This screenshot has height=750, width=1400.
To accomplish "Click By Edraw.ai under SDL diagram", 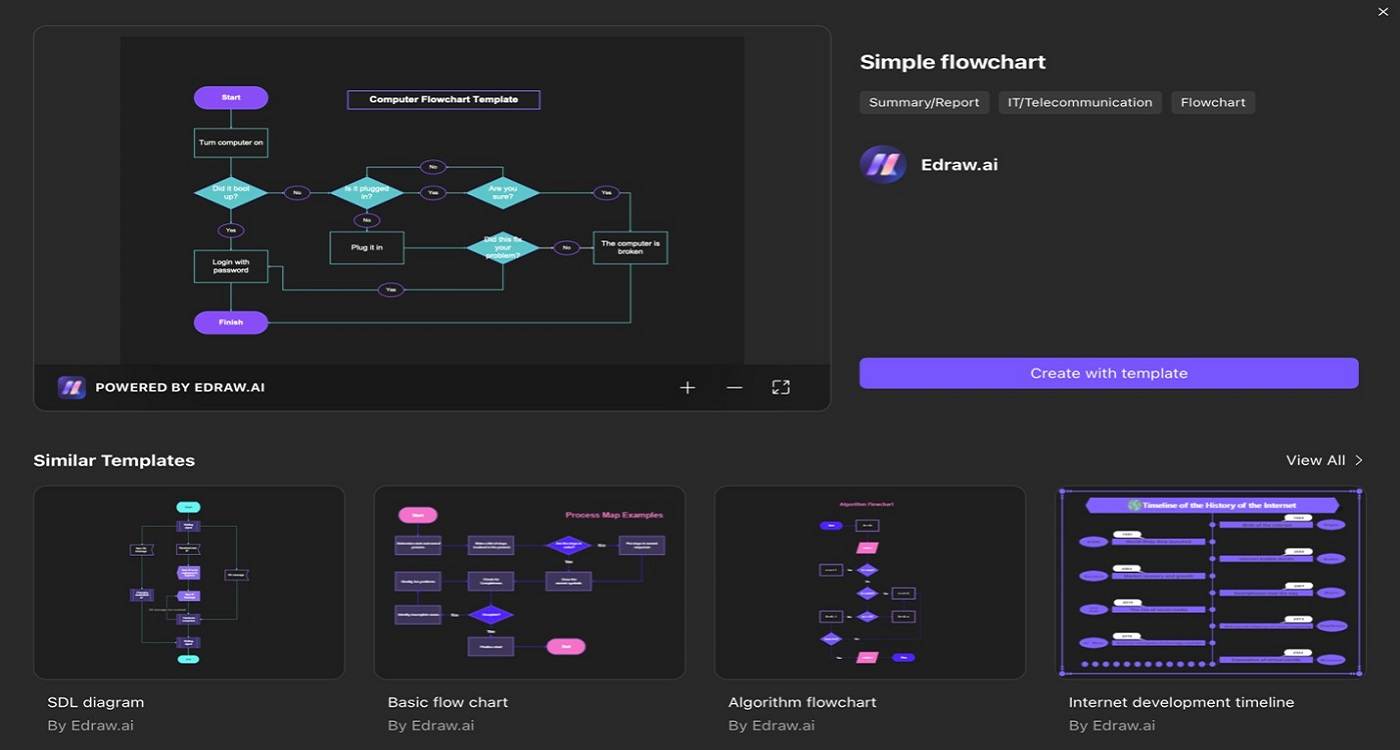I will (90, 725).
